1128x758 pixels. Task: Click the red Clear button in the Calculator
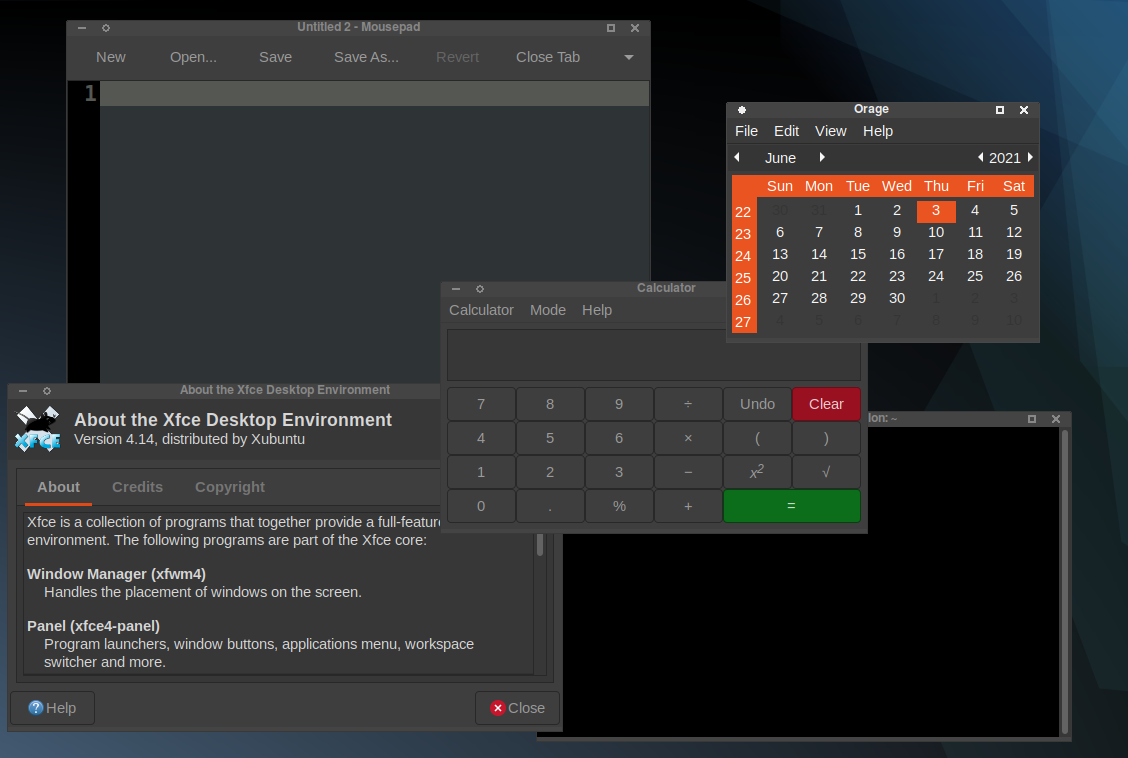pyautogui.click(x=826, y=404)
